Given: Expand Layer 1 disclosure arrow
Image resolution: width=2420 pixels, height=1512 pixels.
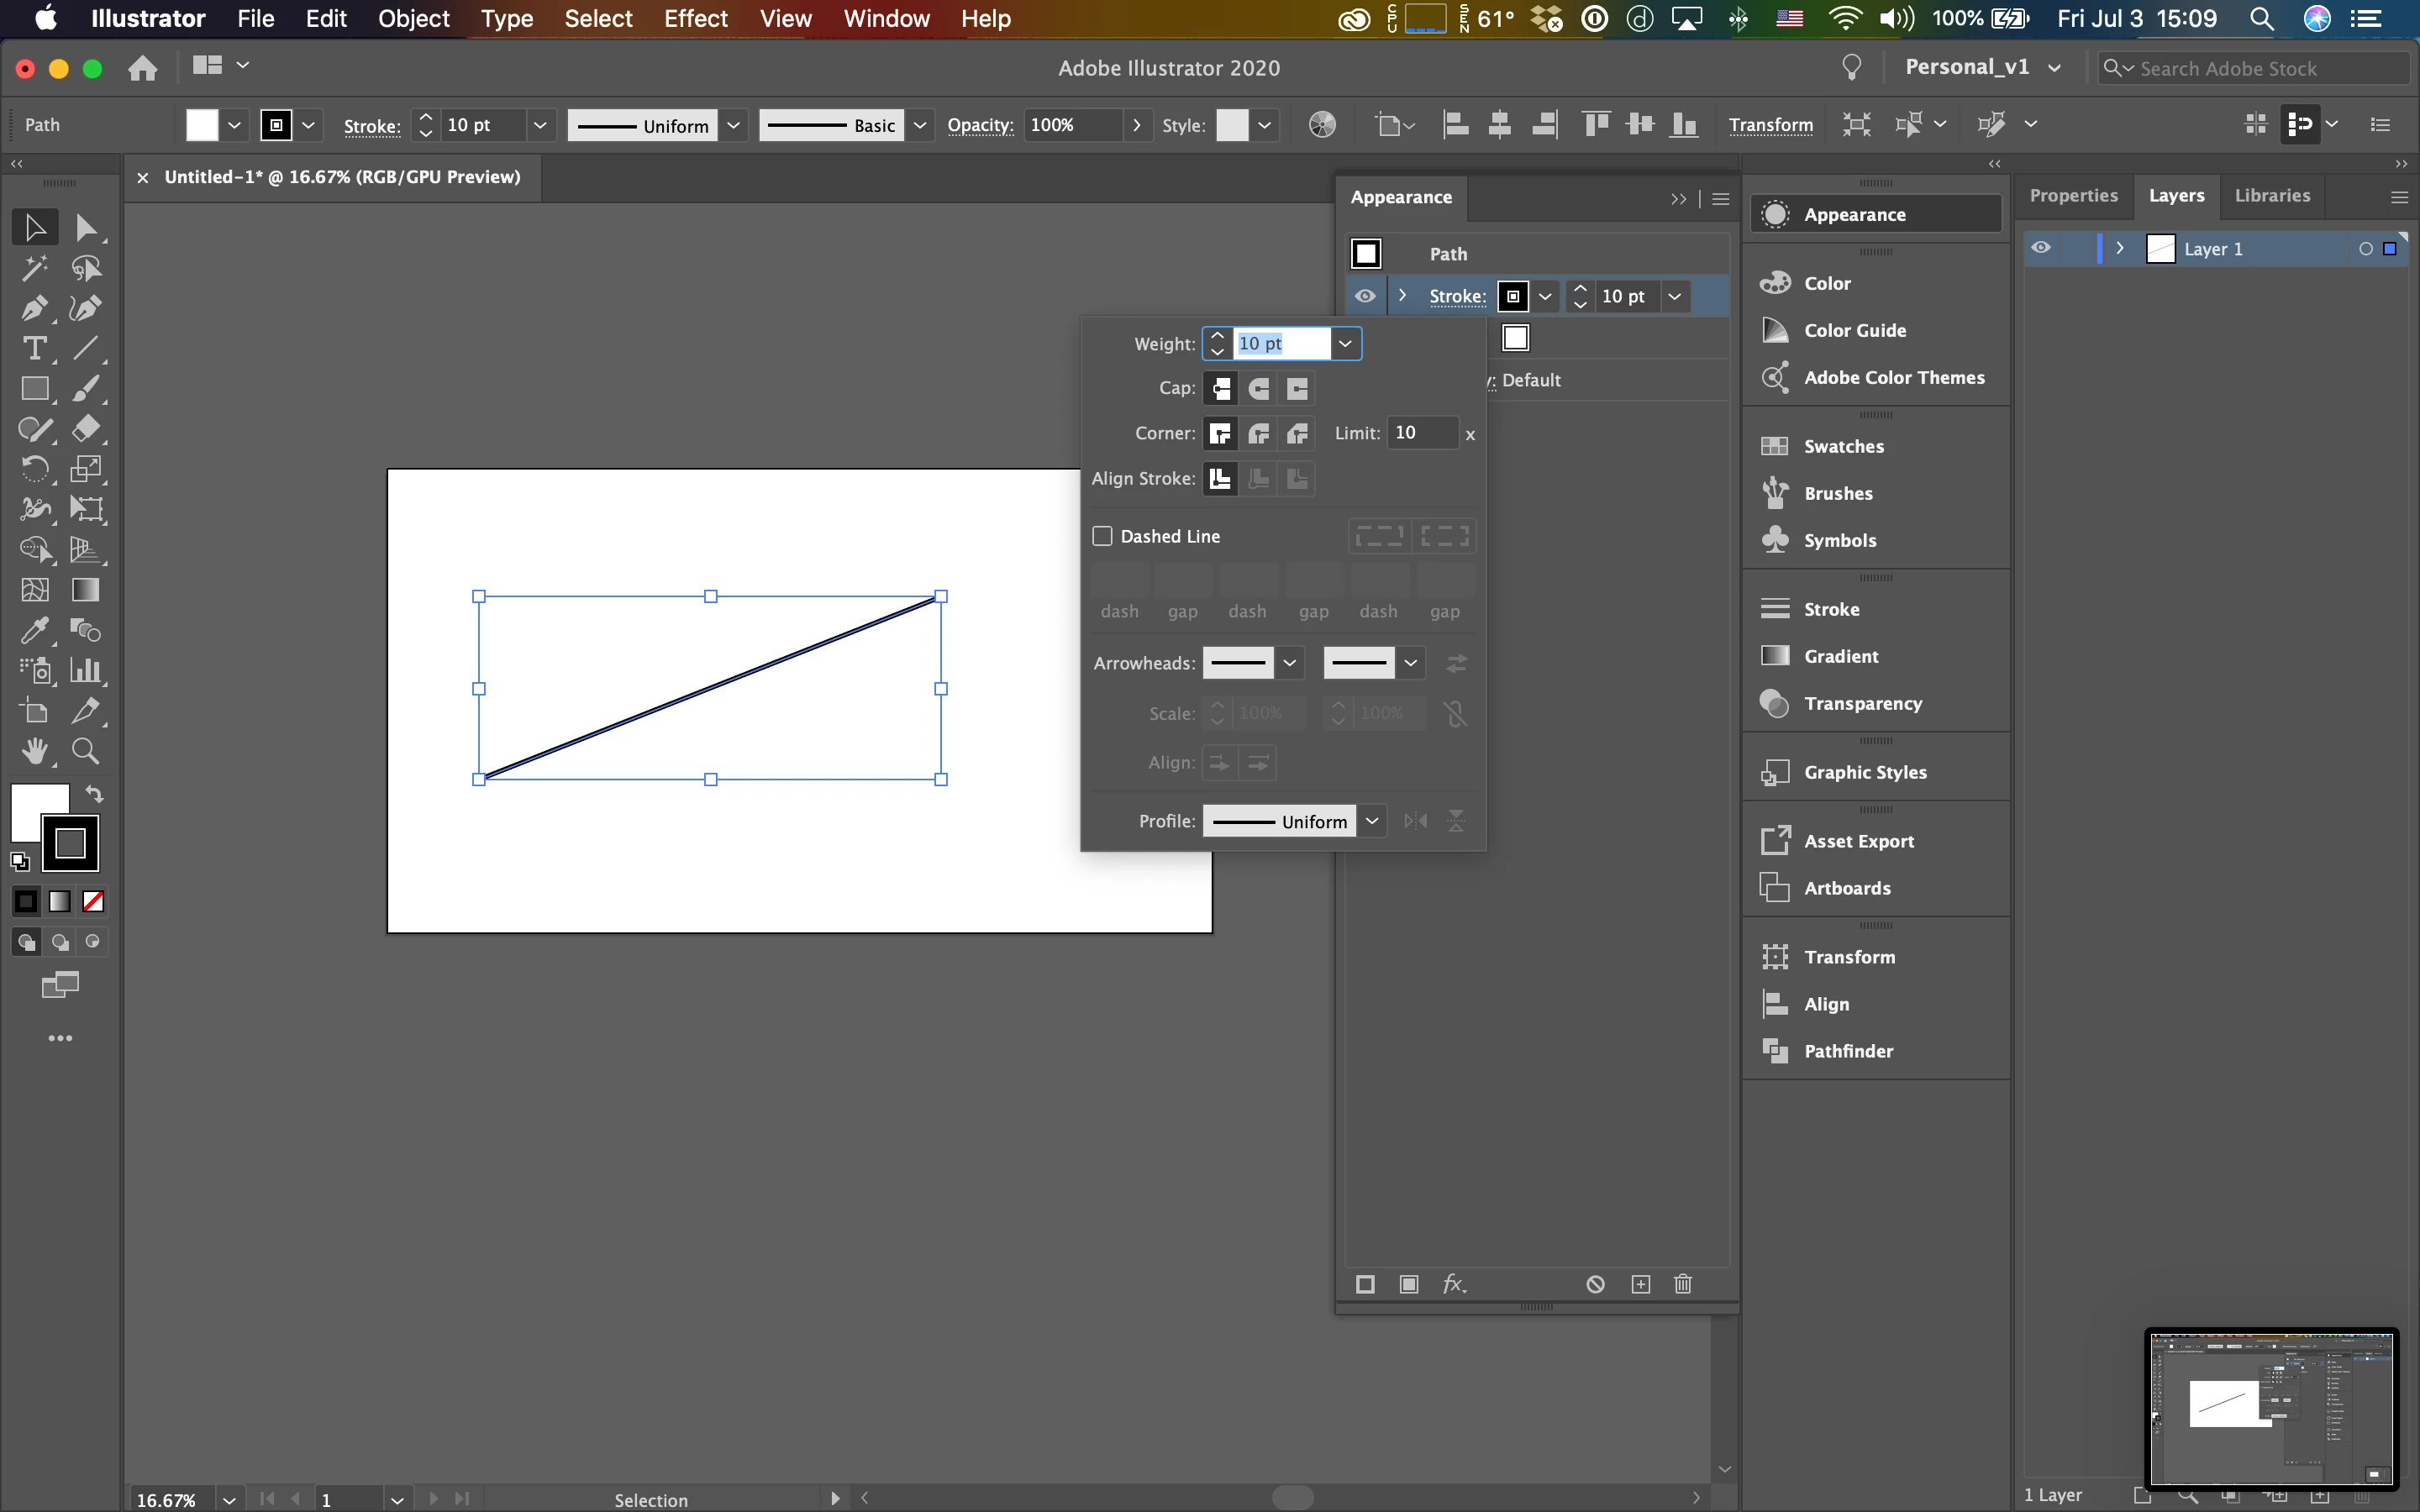Looking at the screenshot, I should 2119,248.
